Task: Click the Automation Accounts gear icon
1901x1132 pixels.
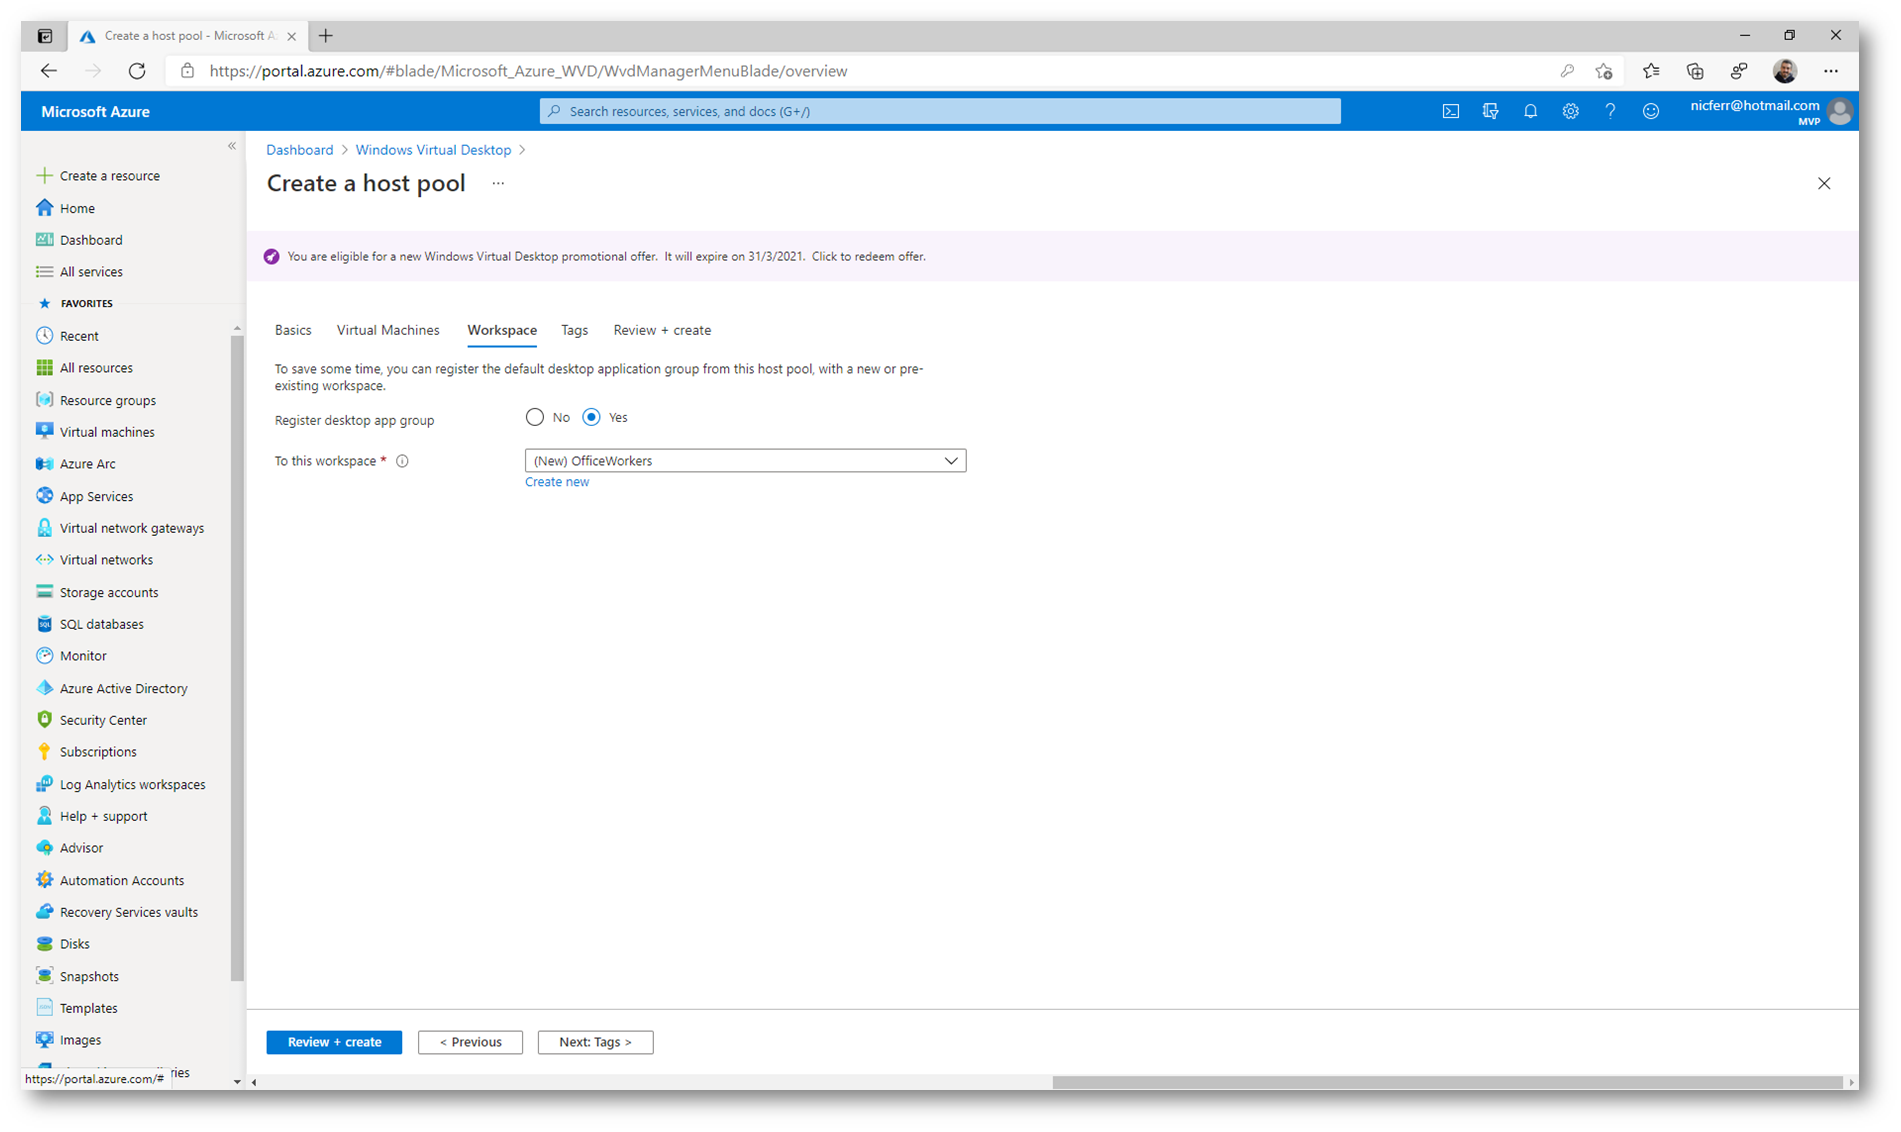Action: [44, 880]
